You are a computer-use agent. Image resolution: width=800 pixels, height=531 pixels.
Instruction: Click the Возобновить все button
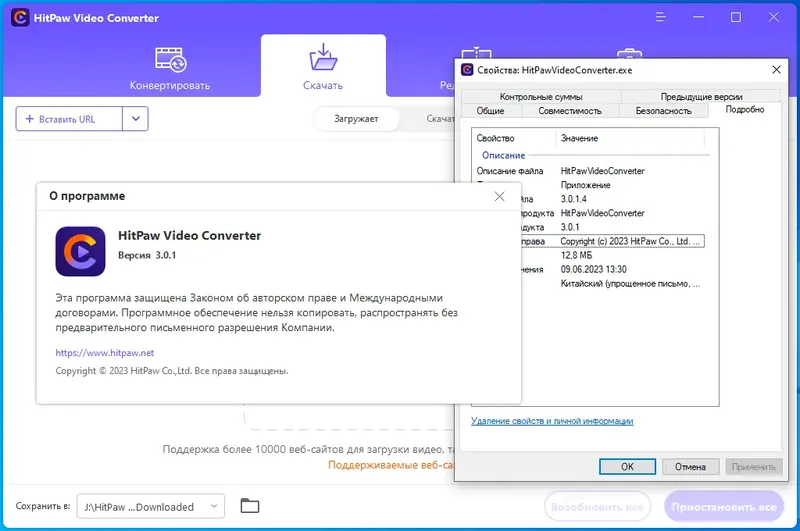point(597,507)
